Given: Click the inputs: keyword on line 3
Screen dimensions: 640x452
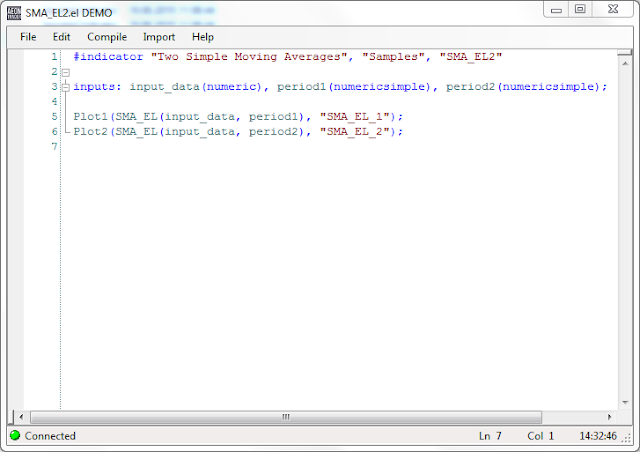Looking at the screenshot, I should [97, 87].
